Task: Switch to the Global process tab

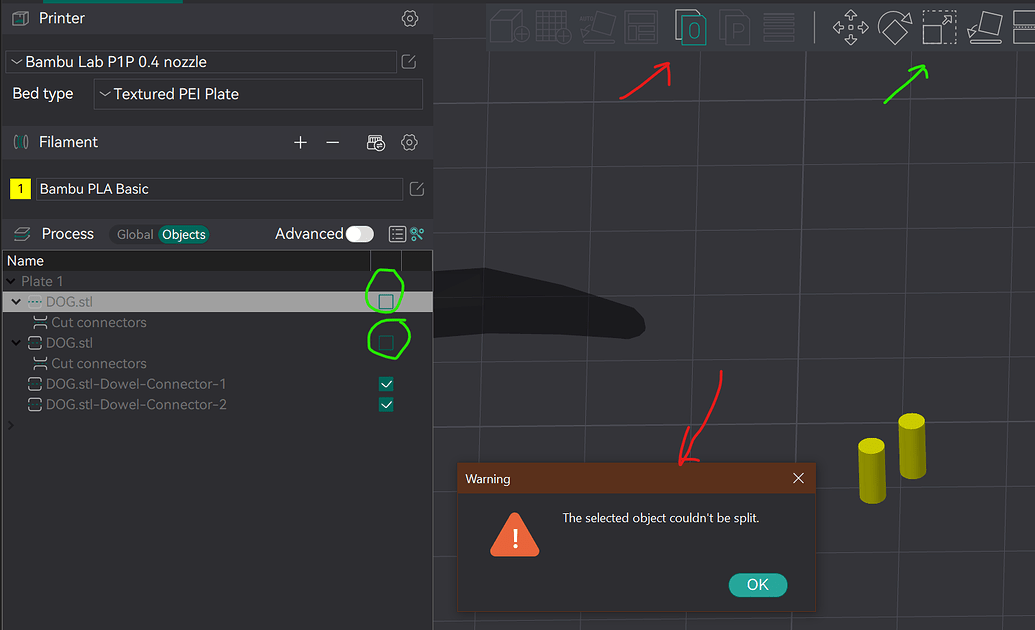Action: pyautogui.click(x=135, y=234)
